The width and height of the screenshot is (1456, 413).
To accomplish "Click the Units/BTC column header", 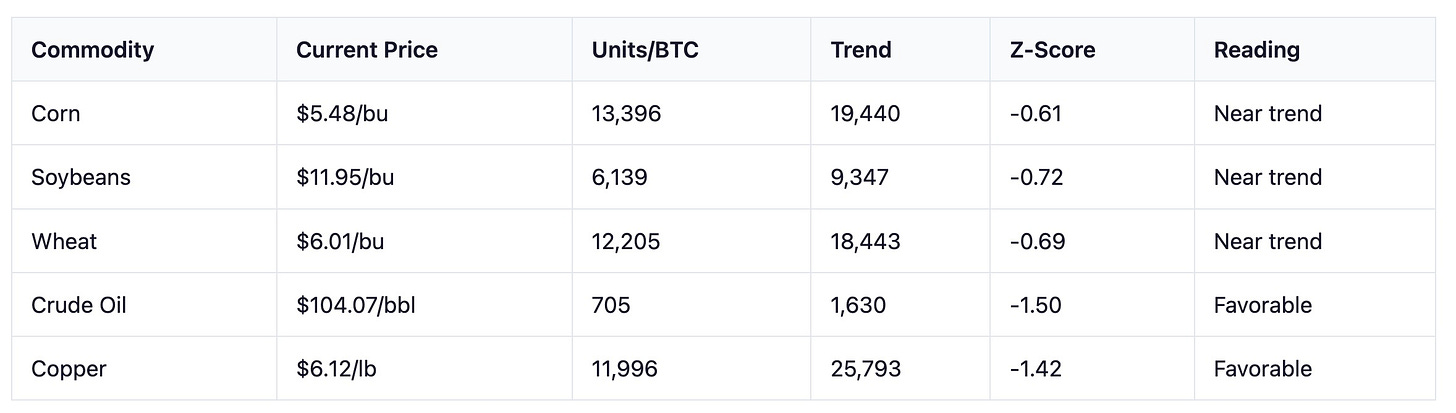I will click(645, 50).
